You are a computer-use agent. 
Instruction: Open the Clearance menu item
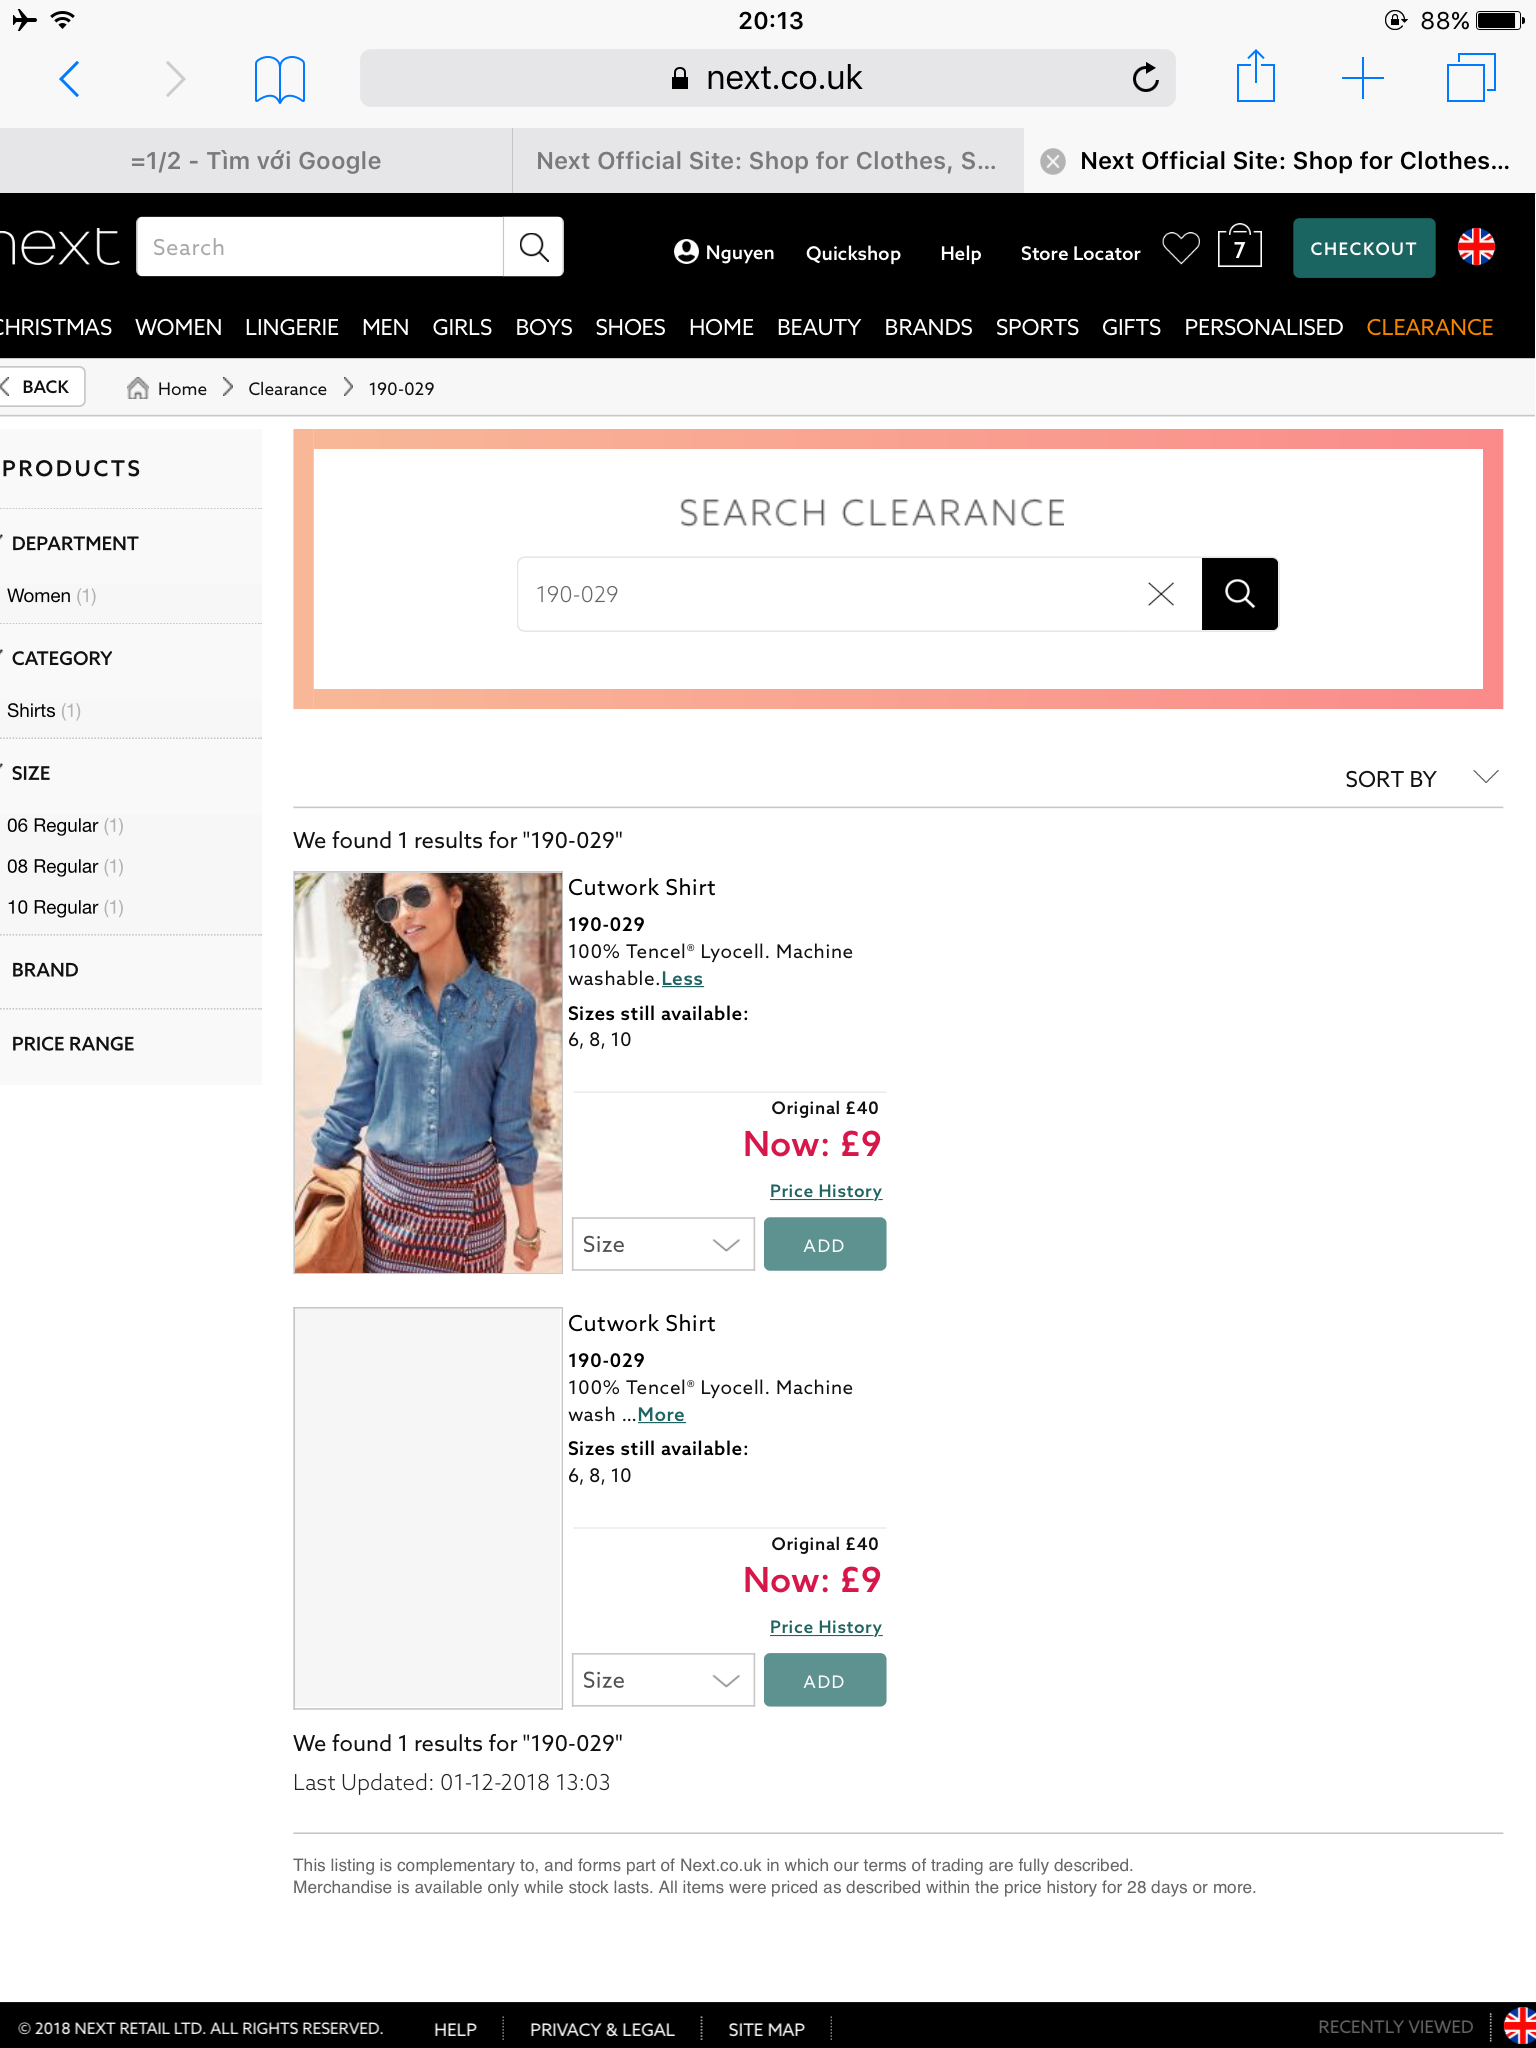tap(1429, 328)
